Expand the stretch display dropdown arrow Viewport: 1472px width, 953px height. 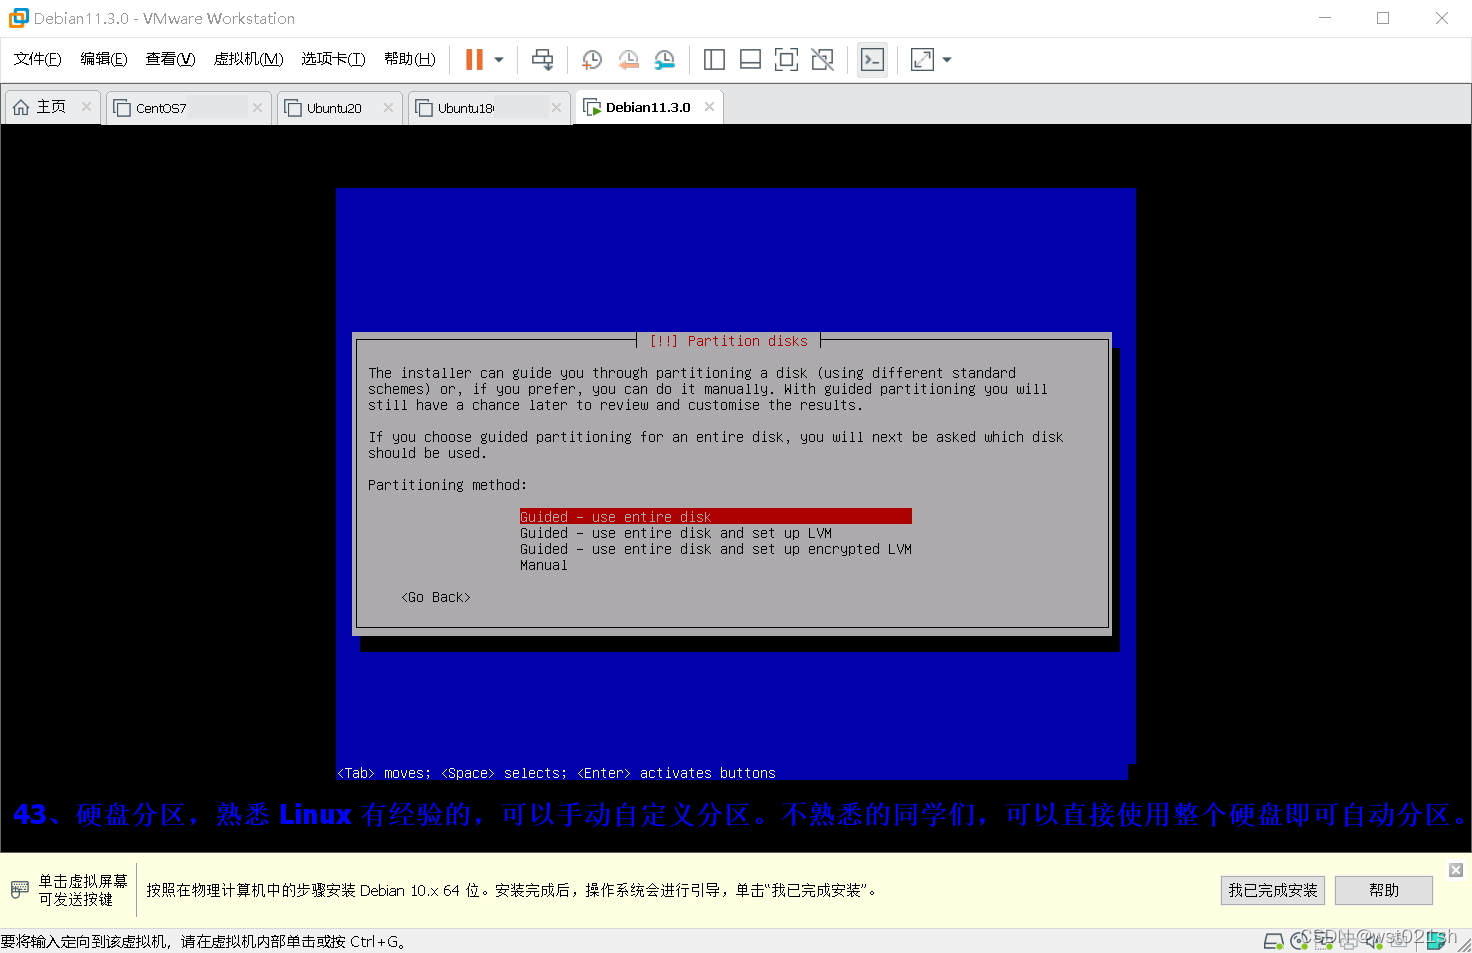pyautogui.click(x=947, y=60)
